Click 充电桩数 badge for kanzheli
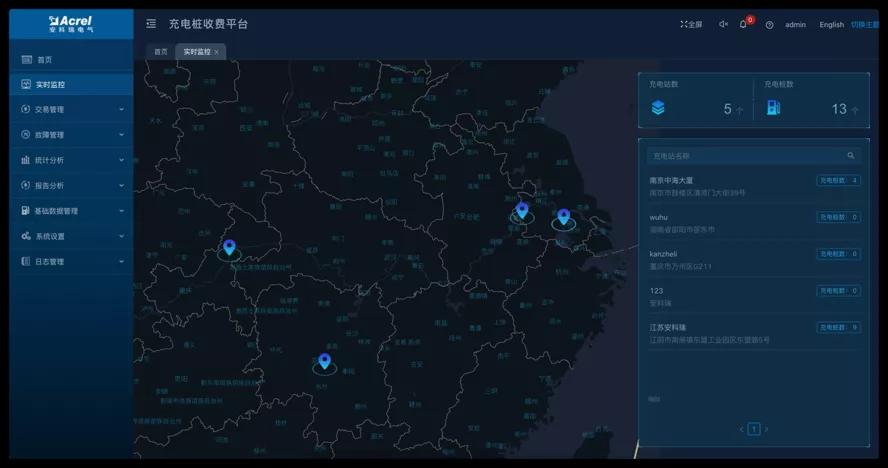The image size is (888, 468). (839, 254)
